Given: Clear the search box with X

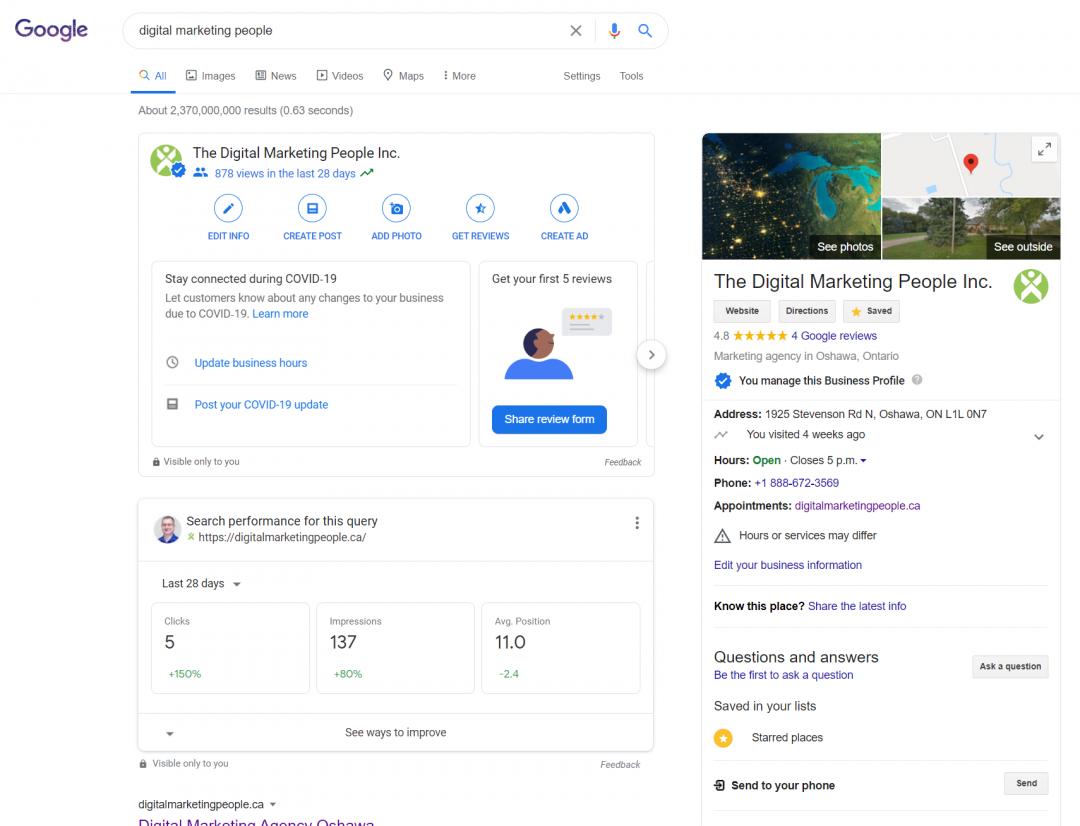Looking at the screenshot, I should [576, 30].
